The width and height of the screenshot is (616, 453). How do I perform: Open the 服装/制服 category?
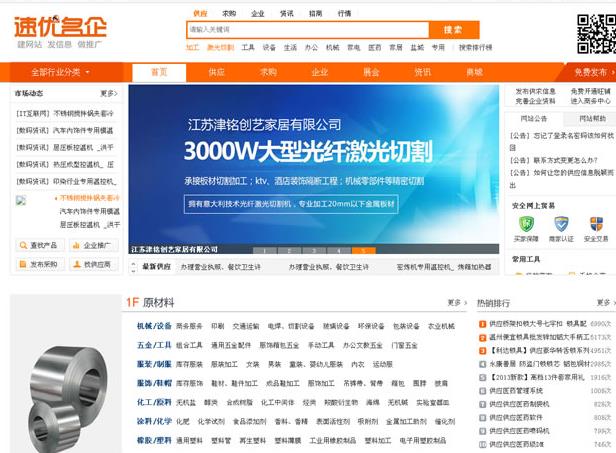tap(154, 364)
